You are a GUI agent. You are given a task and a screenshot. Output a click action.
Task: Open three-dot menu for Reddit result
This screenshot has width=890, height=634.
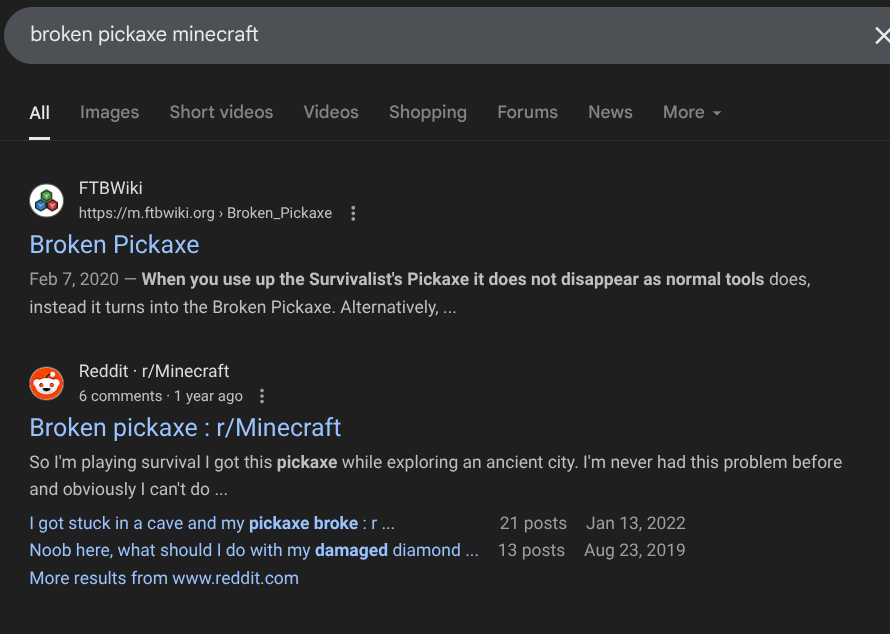coord(262,396)
